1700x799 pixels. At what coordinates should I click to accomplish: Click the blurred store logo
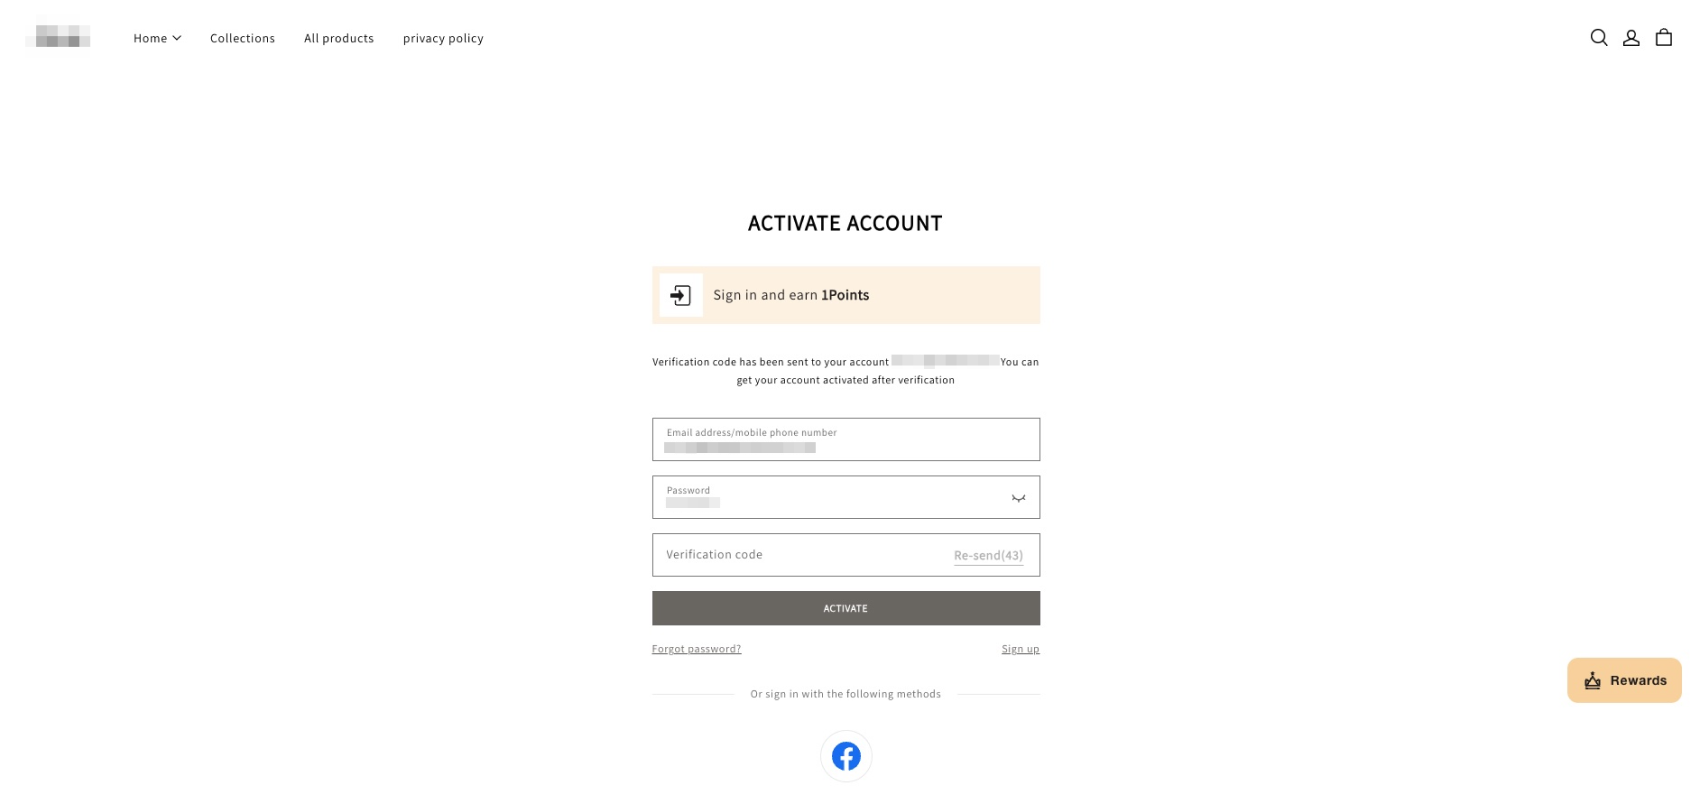coord(58,38)
